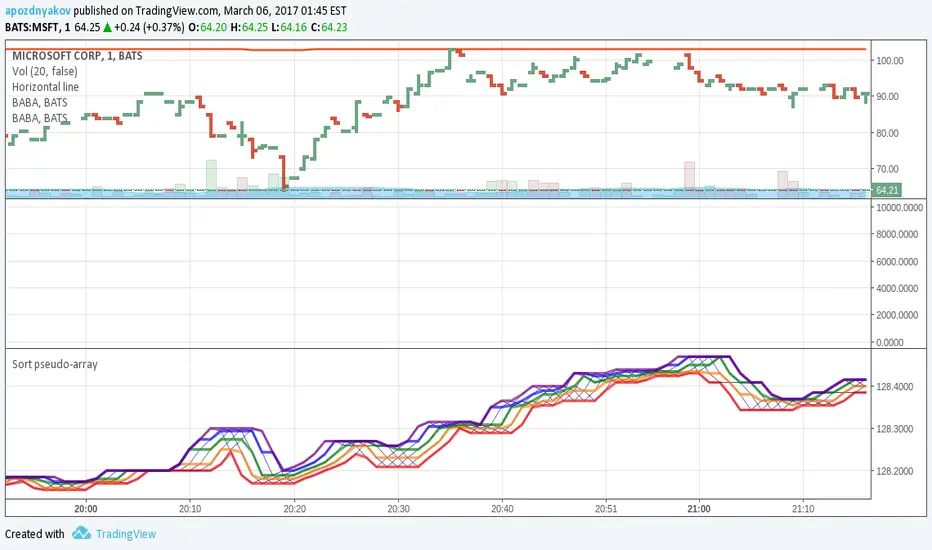Click the TradingView cloud logo icon
932x550 pixels.
tap(81, 533)
